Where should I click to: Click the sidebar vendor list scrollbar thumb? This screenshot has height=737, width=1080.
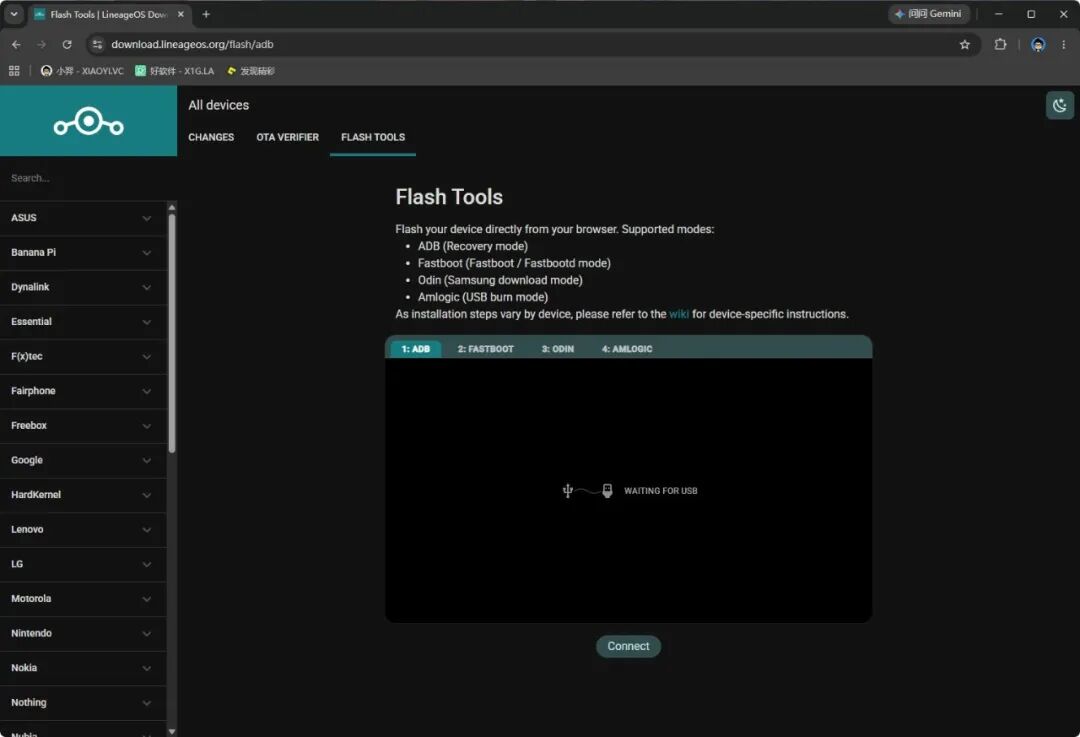coord(172,333)
